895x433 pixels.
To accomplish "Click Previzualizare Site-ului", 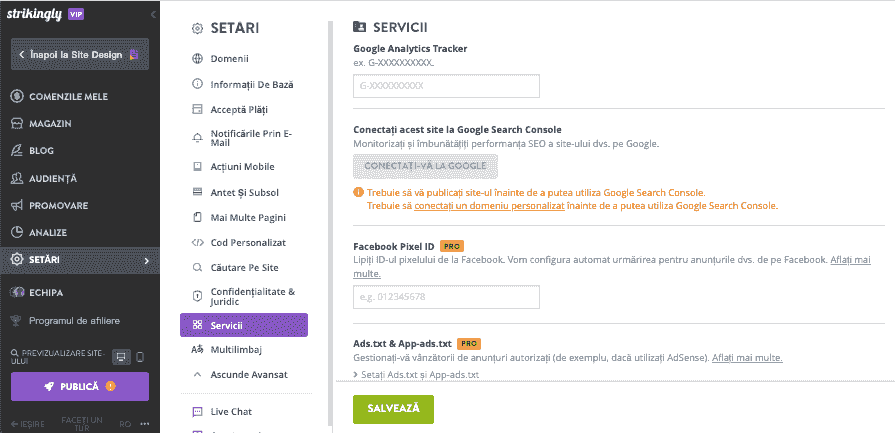I will click(58, 357).
